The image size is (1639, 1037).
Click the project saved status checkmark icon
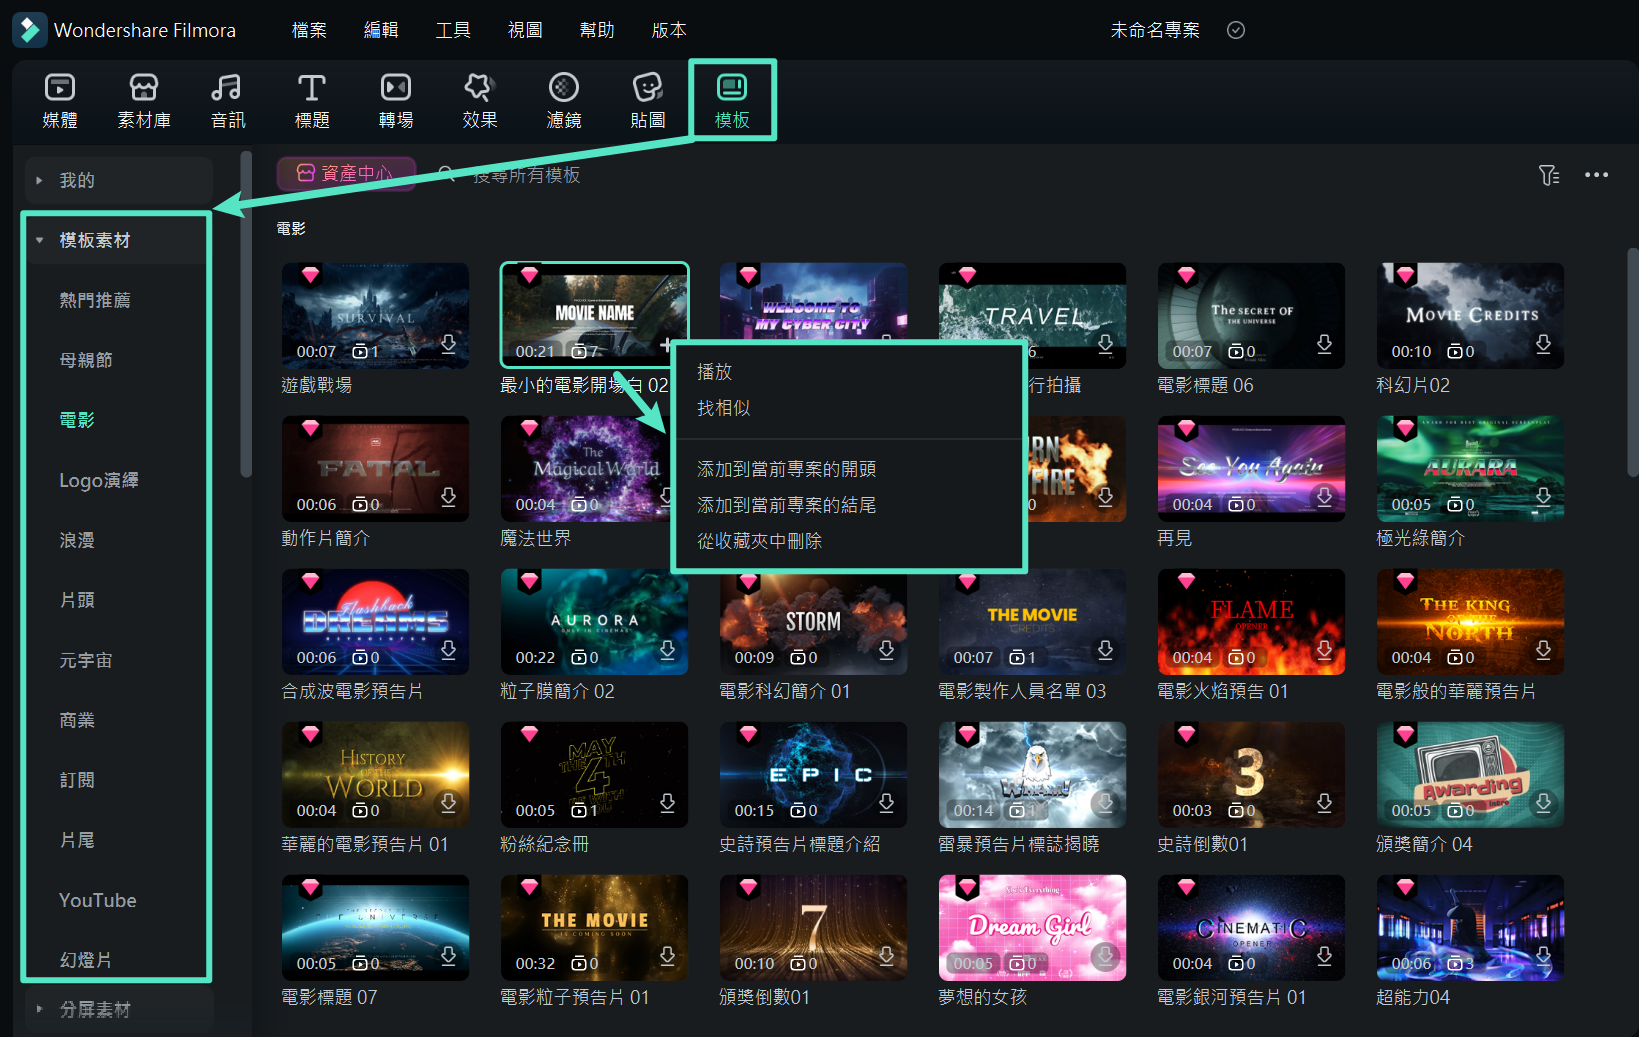(1236, 30)
